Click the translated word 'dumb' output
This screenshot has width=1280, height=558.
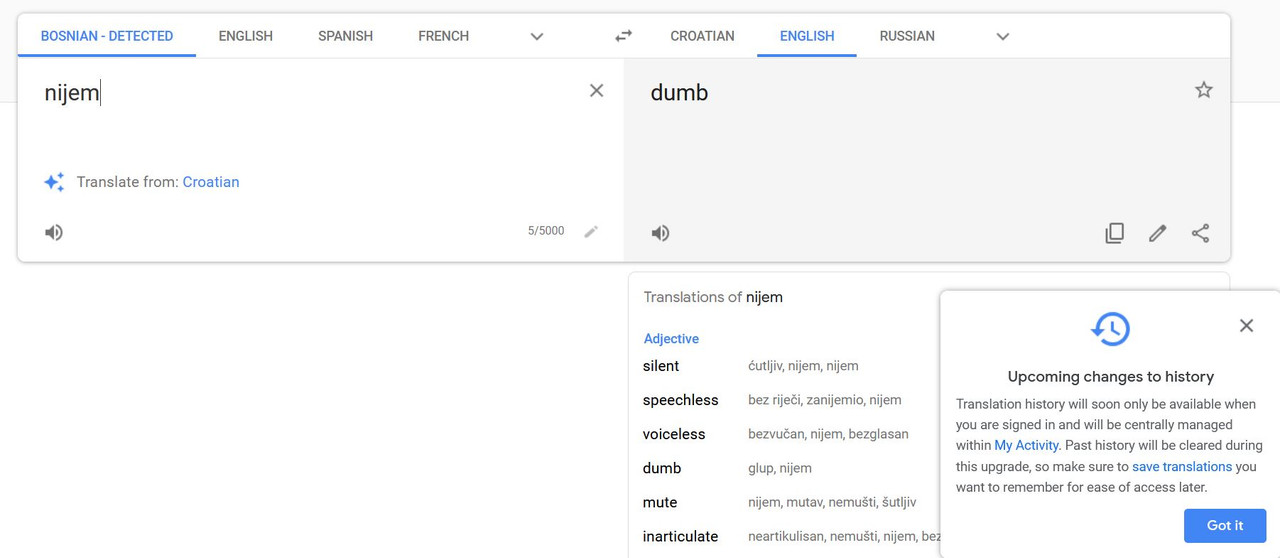pos(679,92)
